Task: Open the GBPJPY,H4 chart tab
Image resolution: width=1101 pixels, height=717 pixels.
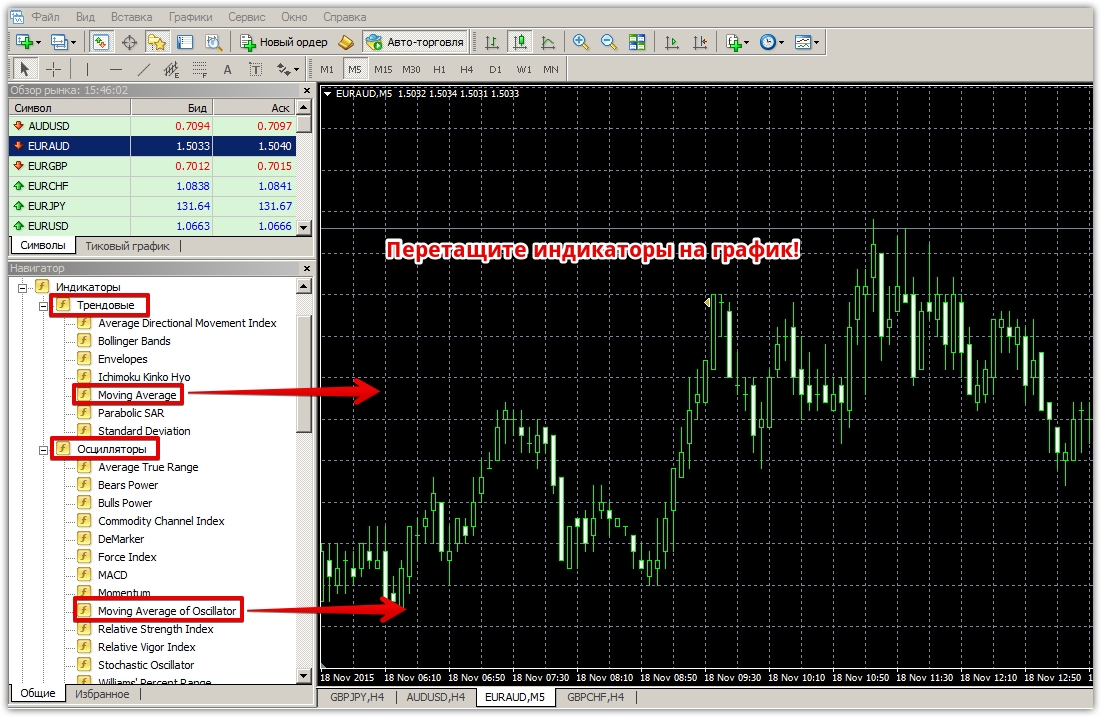Action: coord(357,697)
